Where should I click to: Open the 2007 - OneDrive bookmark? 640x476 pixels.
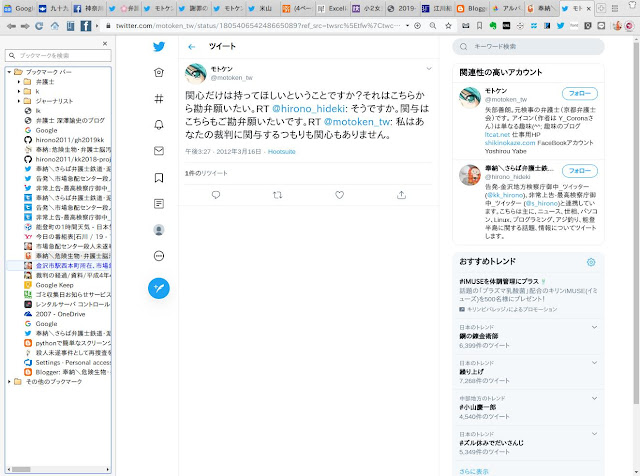[60, 314]
